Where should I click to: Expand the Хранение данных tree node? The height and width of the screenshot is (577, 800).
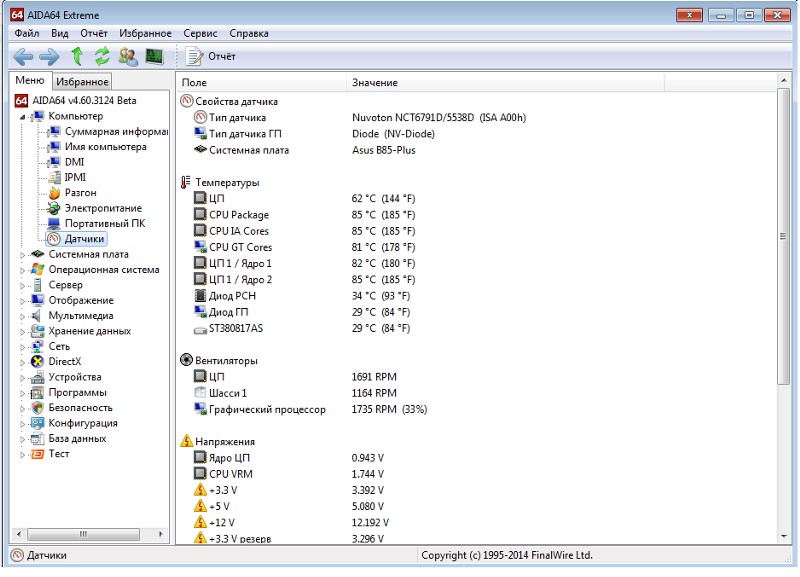pos(22,332)
